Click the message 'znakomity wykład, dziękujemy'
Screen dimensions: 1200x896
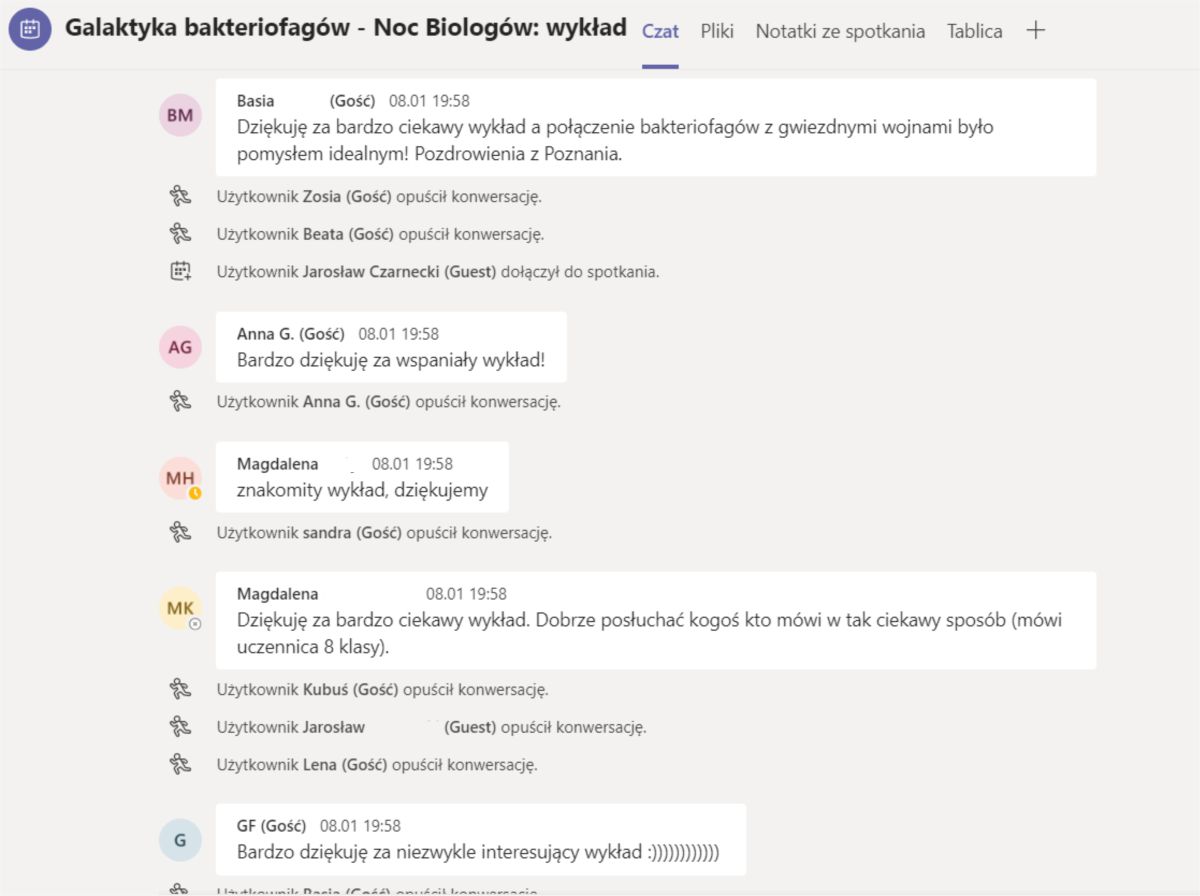(x=362, y=490)
